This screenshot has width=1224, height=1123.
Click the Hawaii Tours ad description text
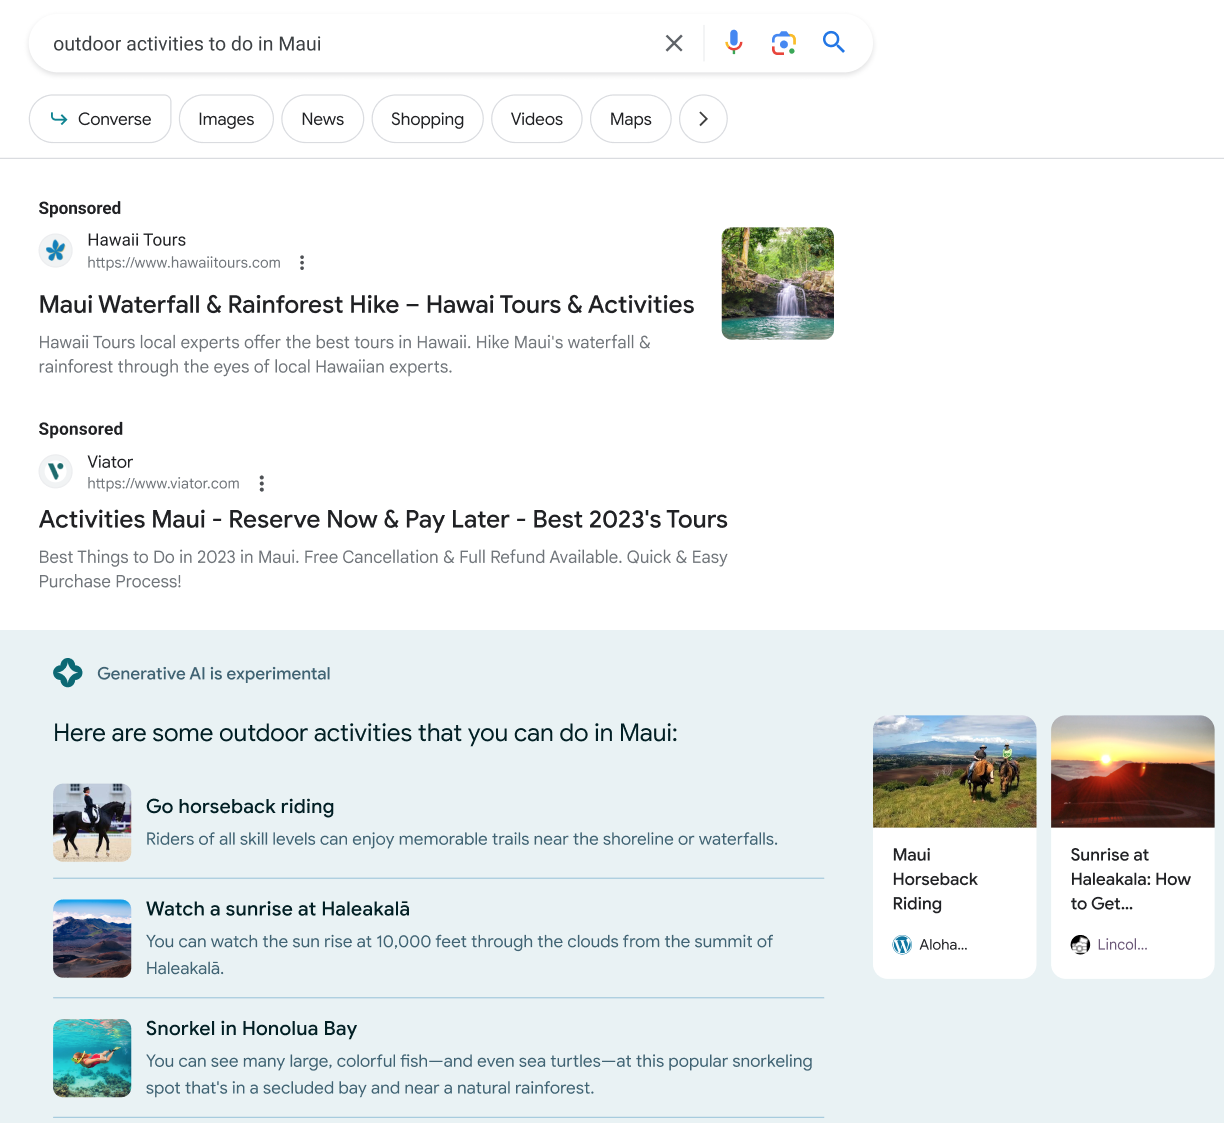pos(345,355)
